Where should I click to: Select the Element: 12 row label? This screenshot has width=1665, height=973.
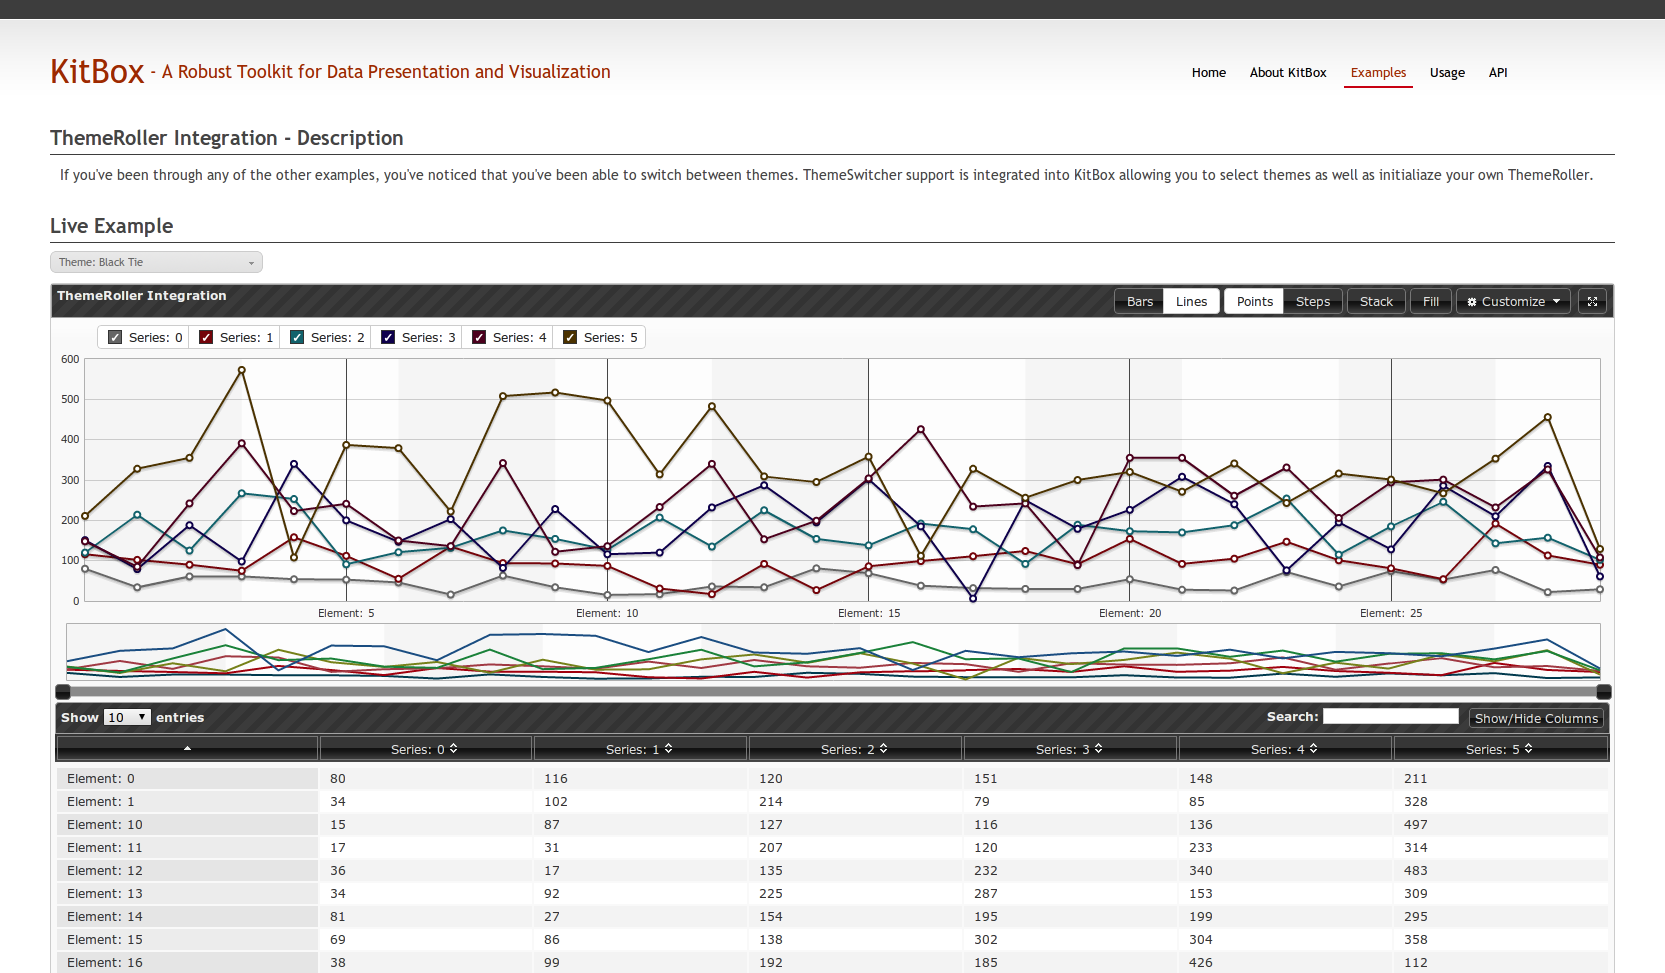click(187, 870)
